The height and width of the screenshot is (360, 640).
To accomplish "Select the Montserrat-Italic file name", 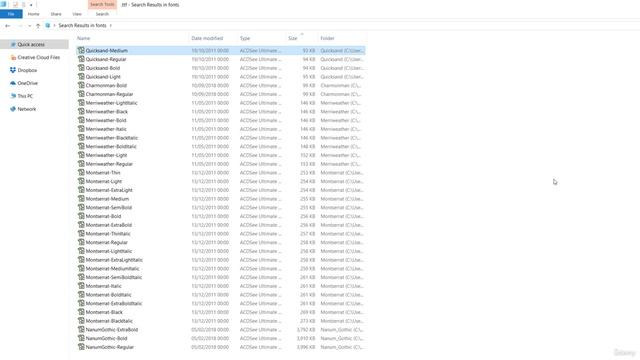I will [104, 286].
